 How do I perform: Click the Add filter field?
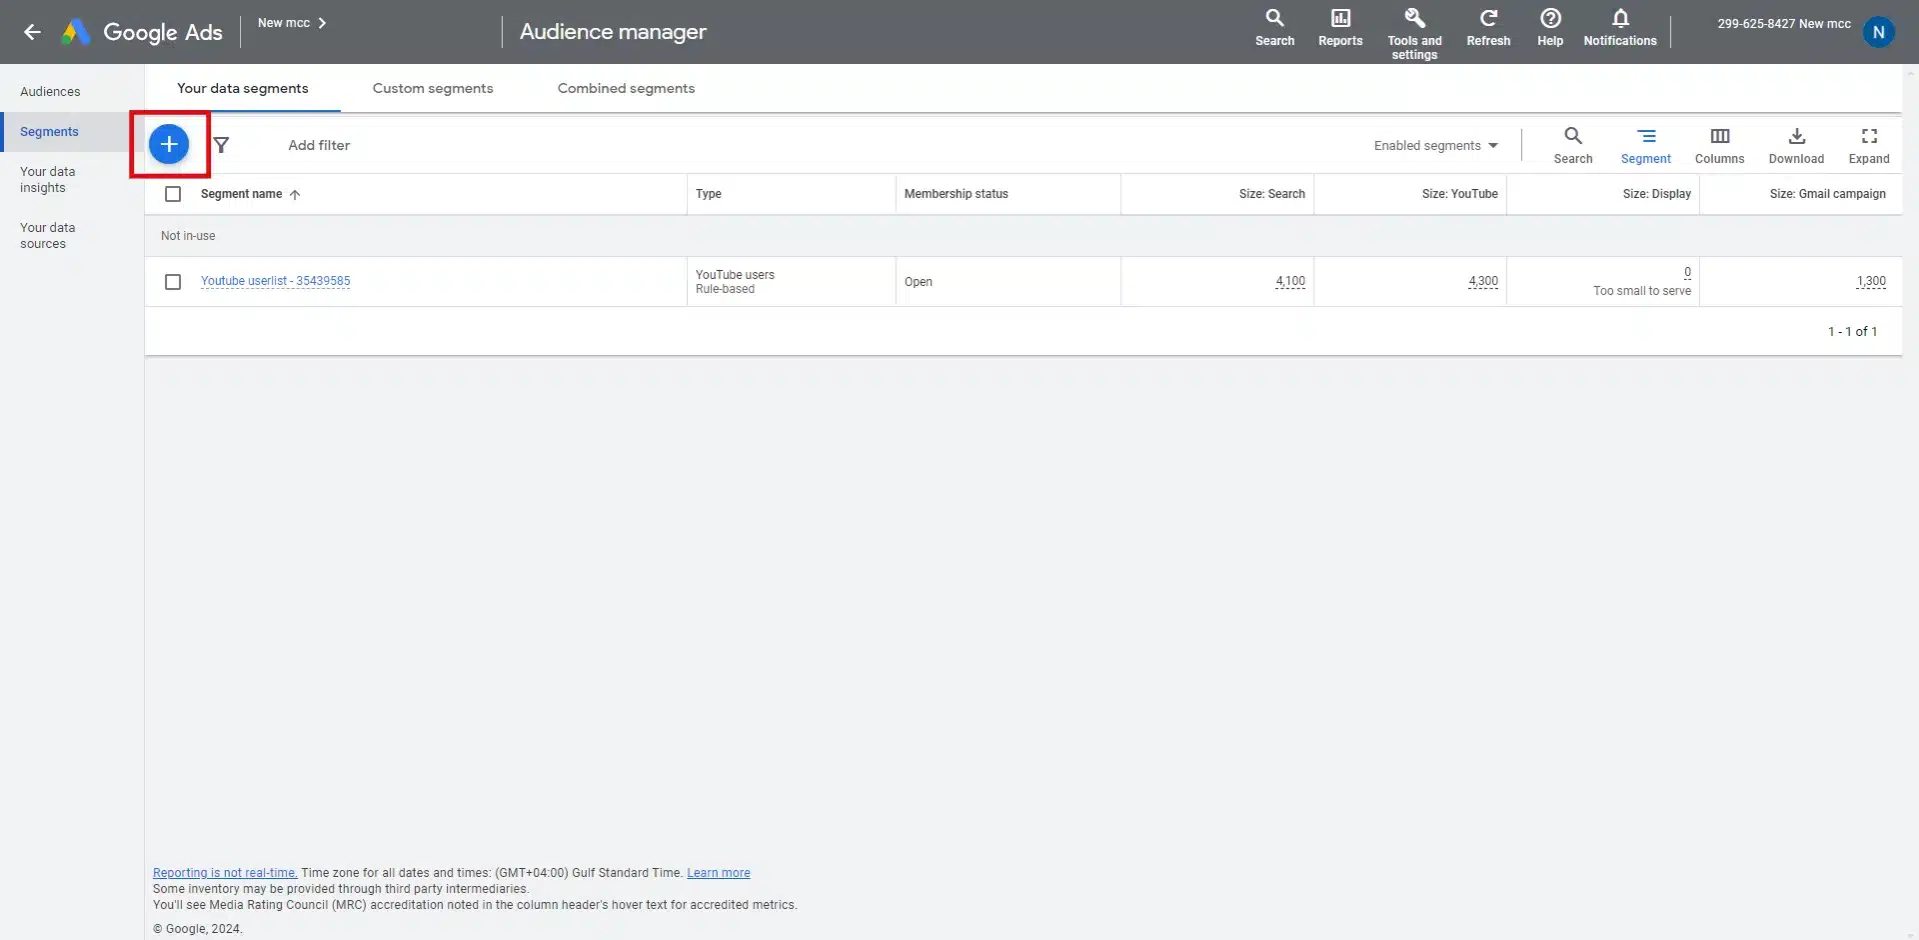(x=319, y=145)
